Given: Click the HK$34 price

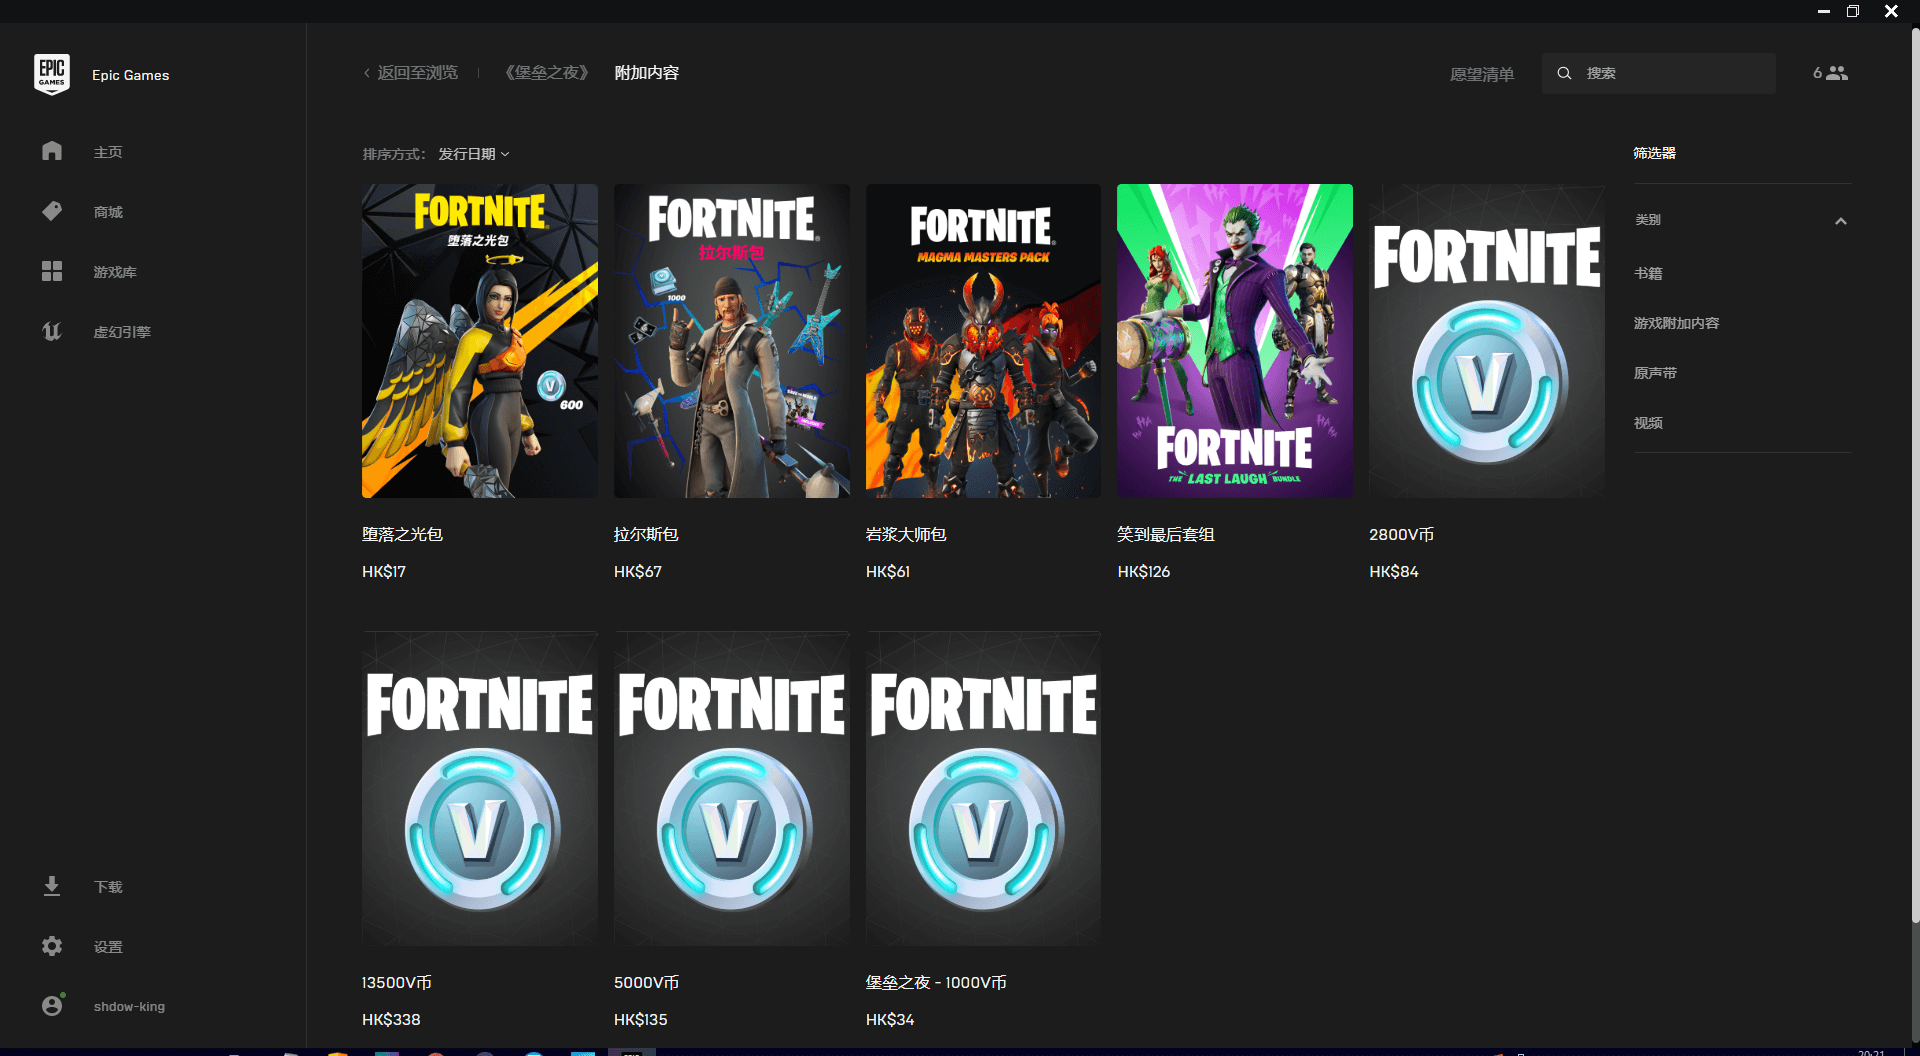Looking at the screenshot, I should pos(890,1020).
